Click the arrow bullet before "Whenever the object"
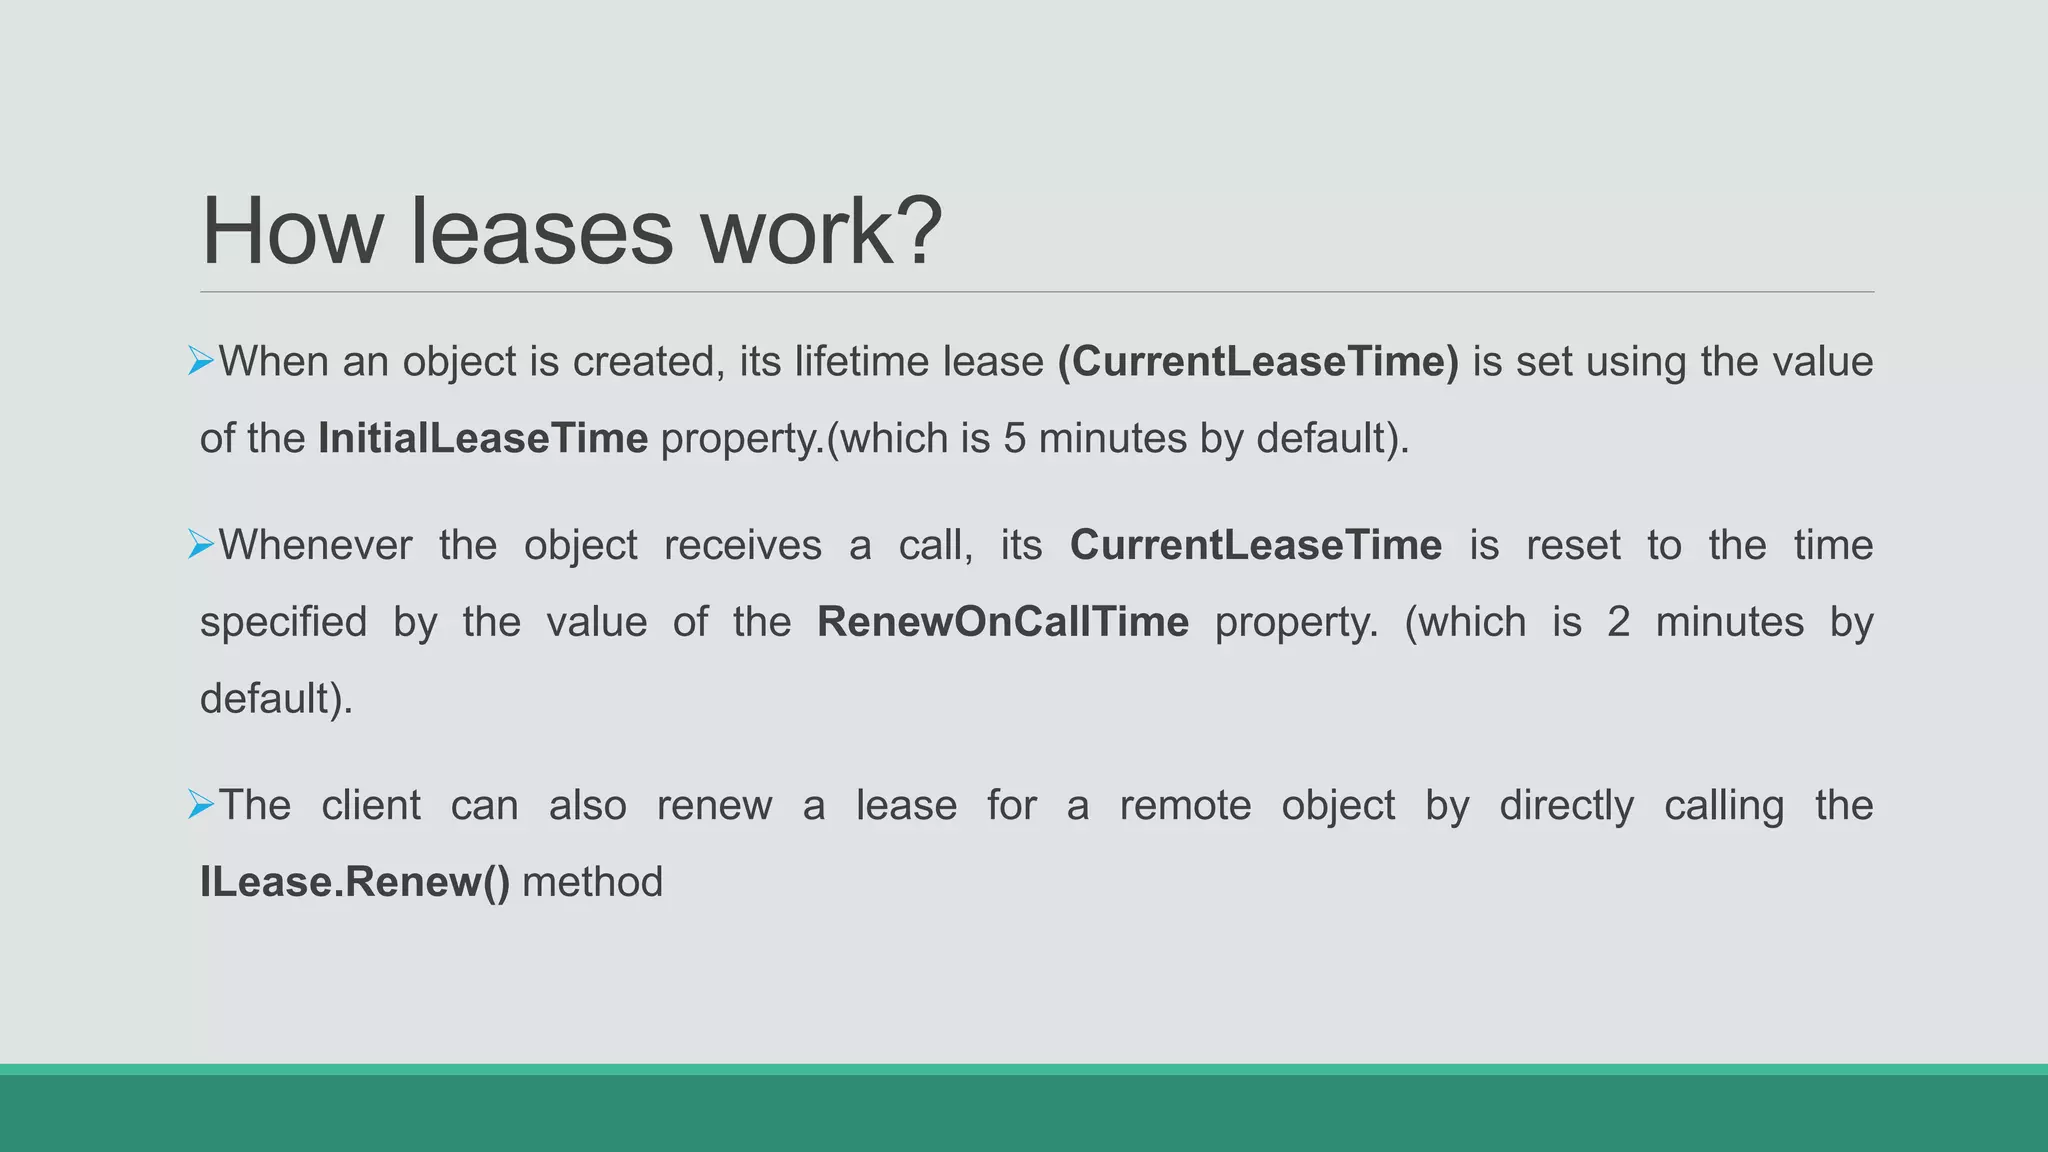2048x1152 pixels. coord(200,545)
